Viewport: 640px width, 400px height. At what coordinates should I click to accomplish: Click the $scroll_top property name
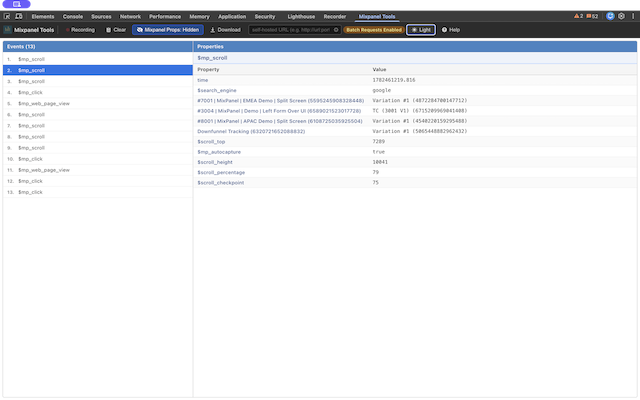point(211,142)
